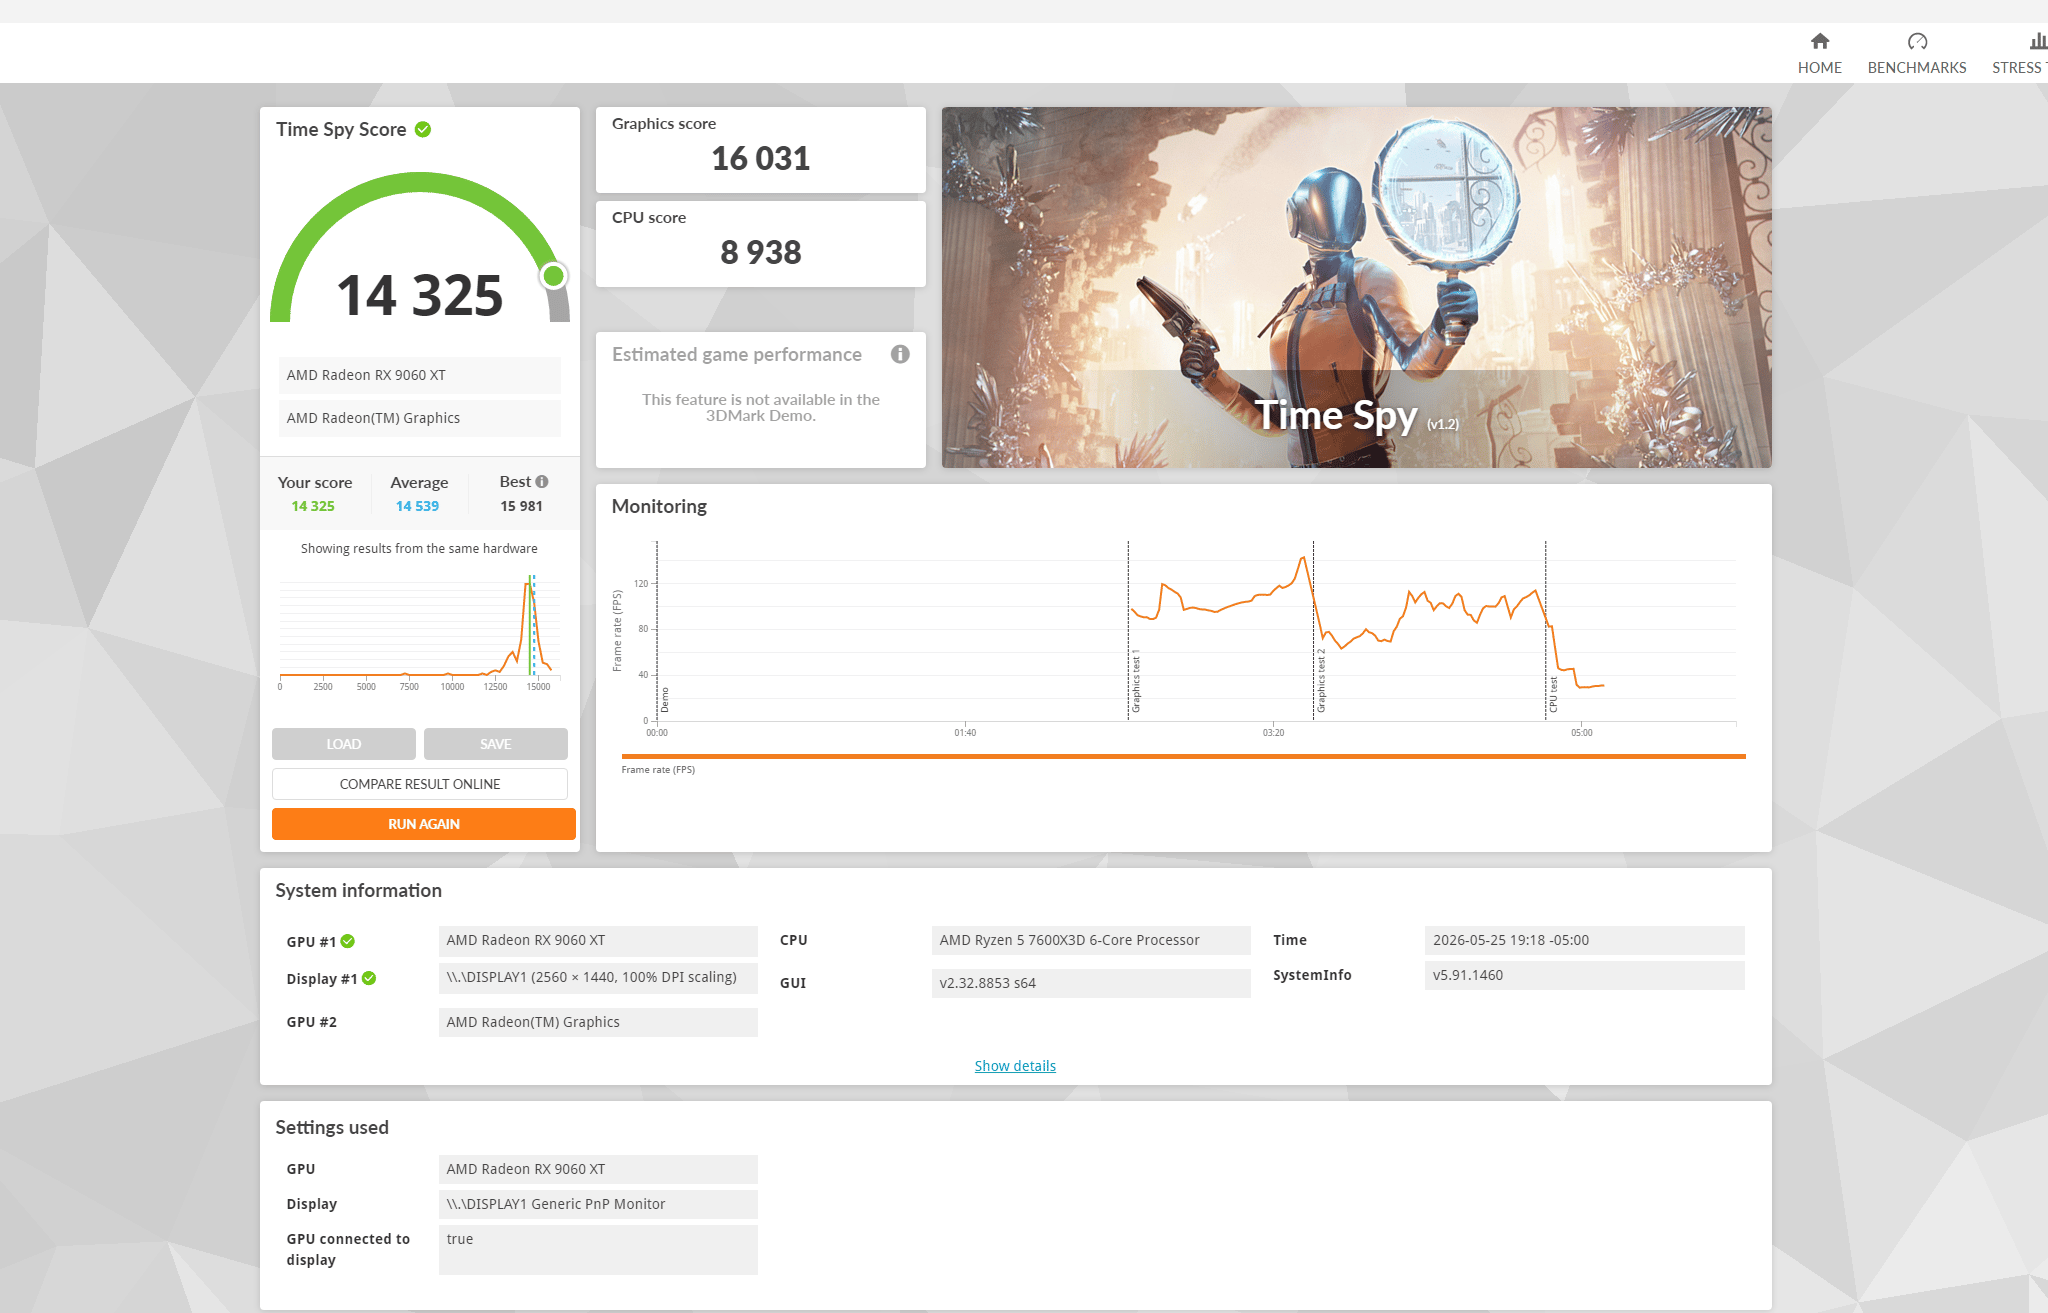Click Settings Display Generic PnP Monitor field

pyautogui.click(x=598, y=1204)
